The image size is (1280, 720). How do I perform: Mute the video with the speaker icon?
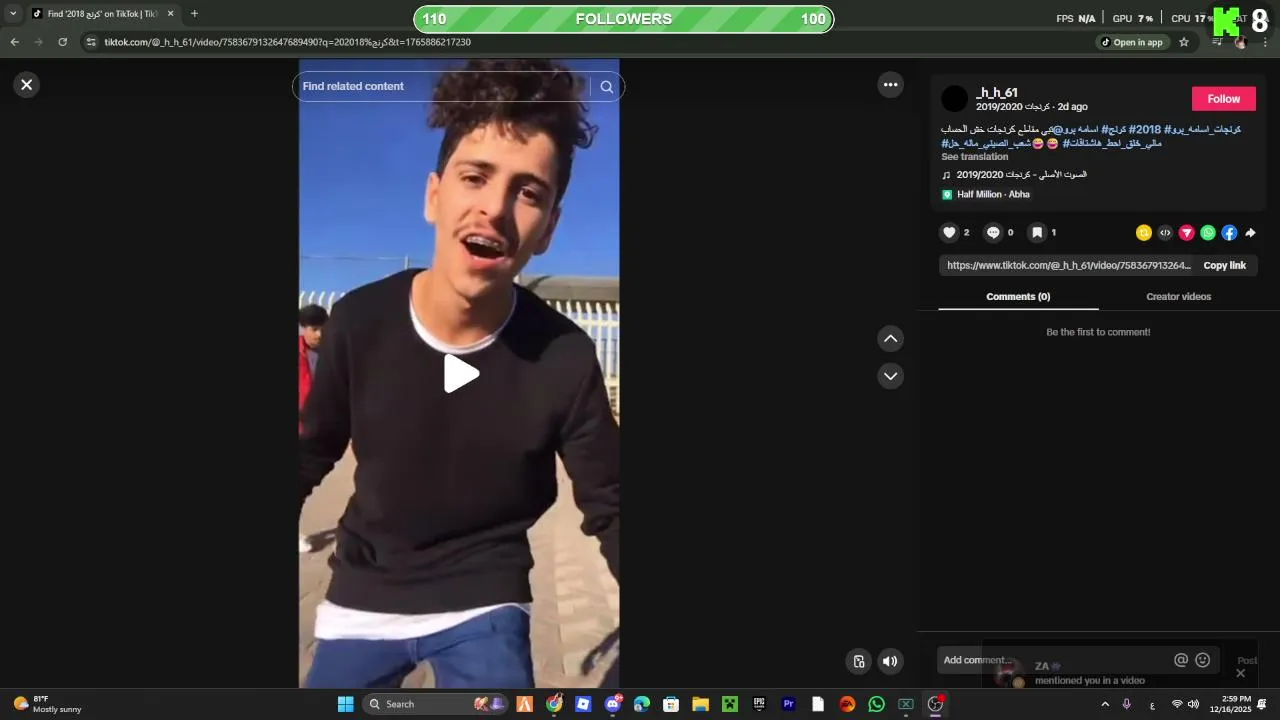coord(890,661)
